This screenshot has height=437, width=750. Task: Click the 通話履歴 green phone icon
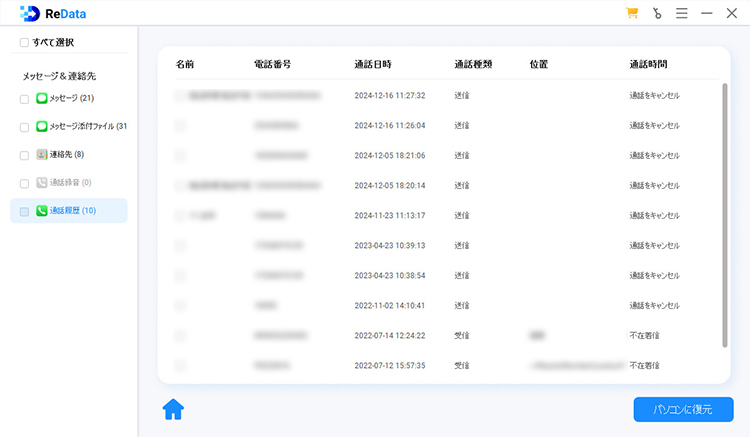tap(42, 210)
